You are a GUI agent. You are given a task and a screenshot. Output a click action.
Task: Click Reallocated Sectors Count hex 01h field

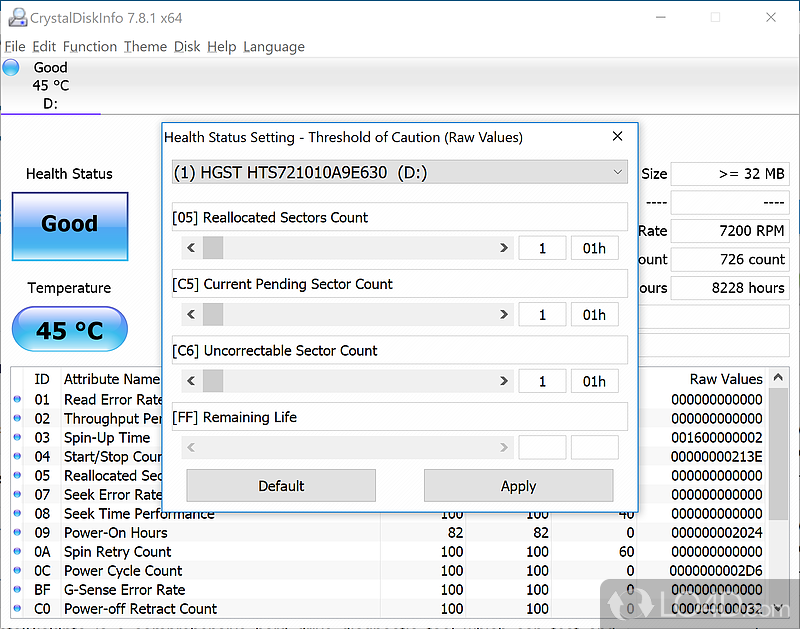594,248
